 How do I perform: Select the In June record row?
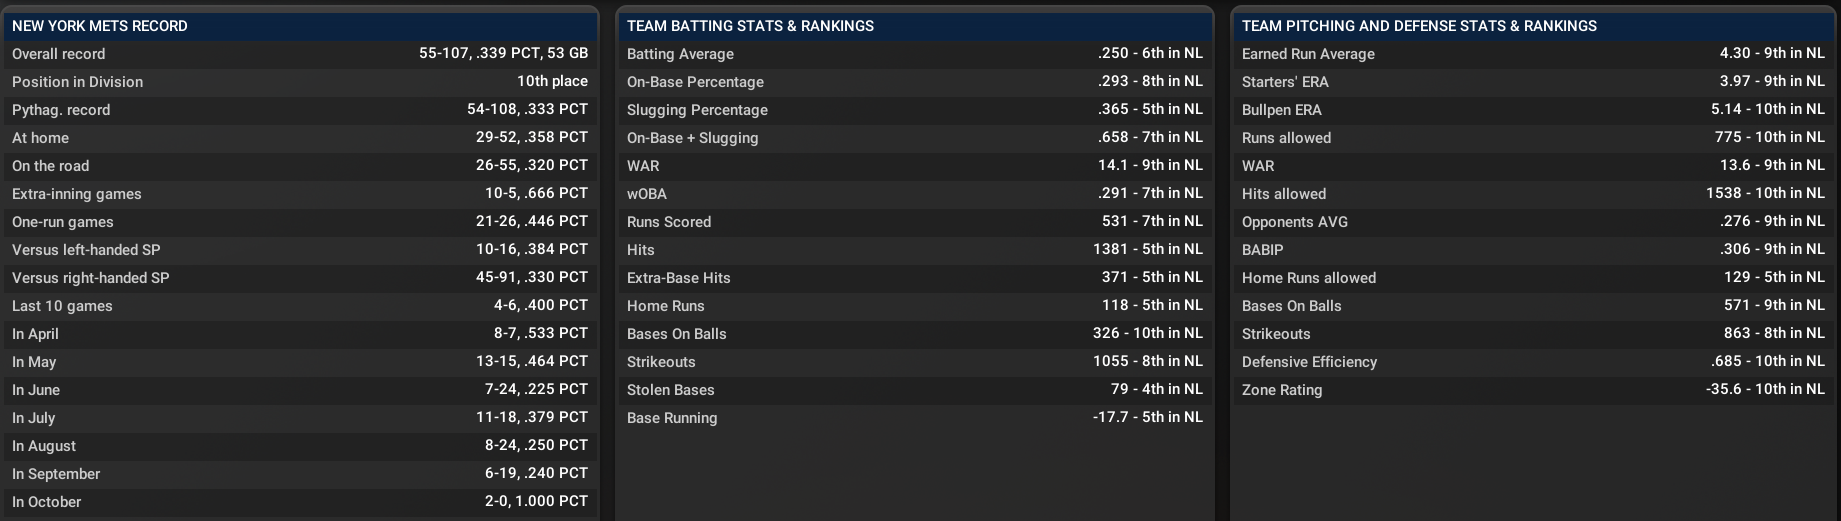[300, 390]
